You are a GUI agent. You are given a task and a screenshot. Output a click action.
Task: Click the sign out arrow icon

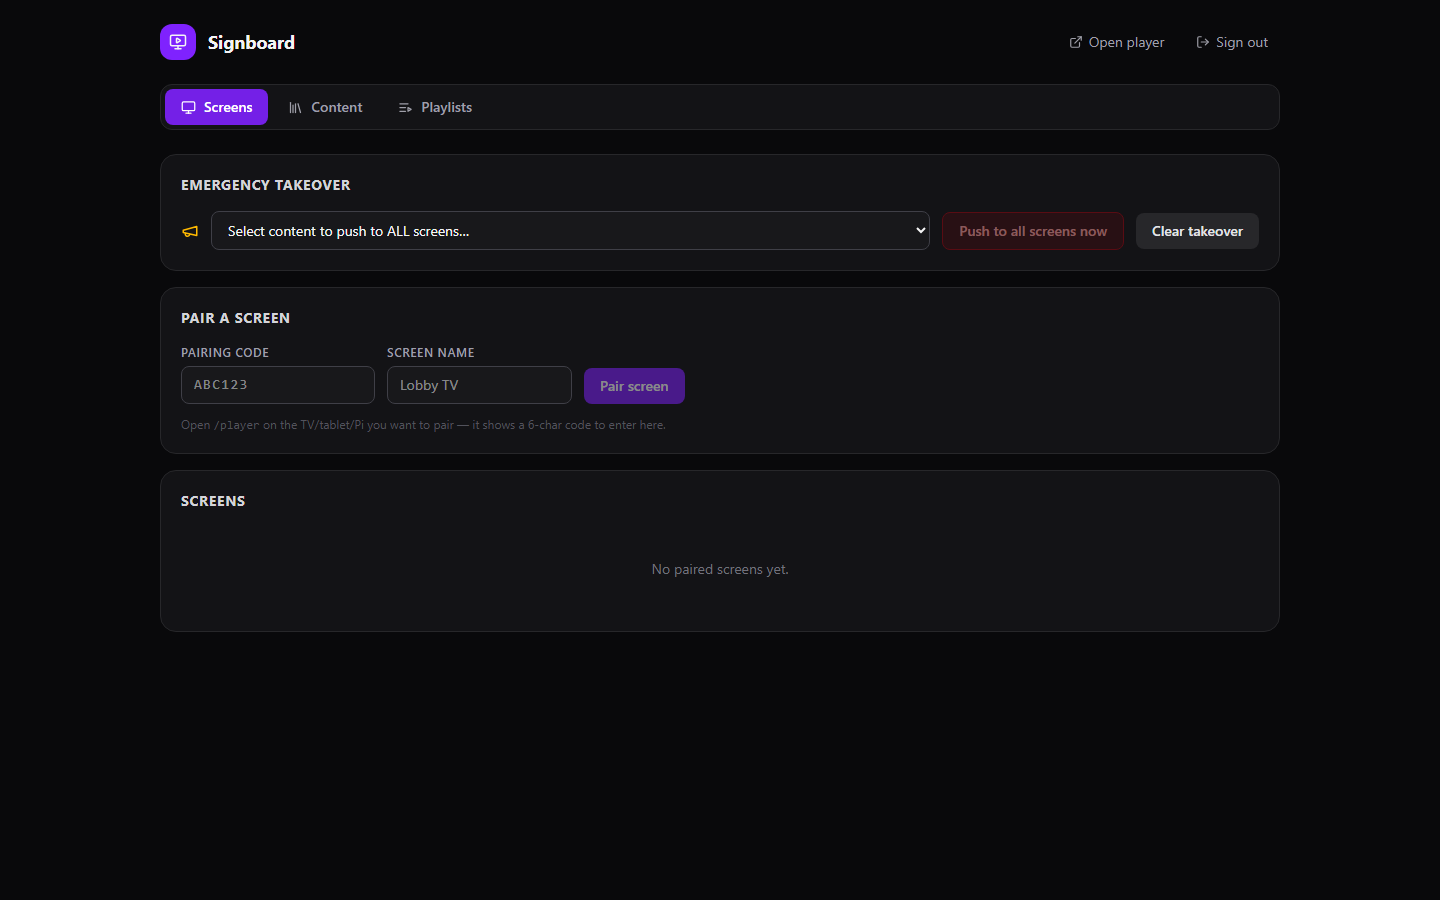(x=1203, y=42)
